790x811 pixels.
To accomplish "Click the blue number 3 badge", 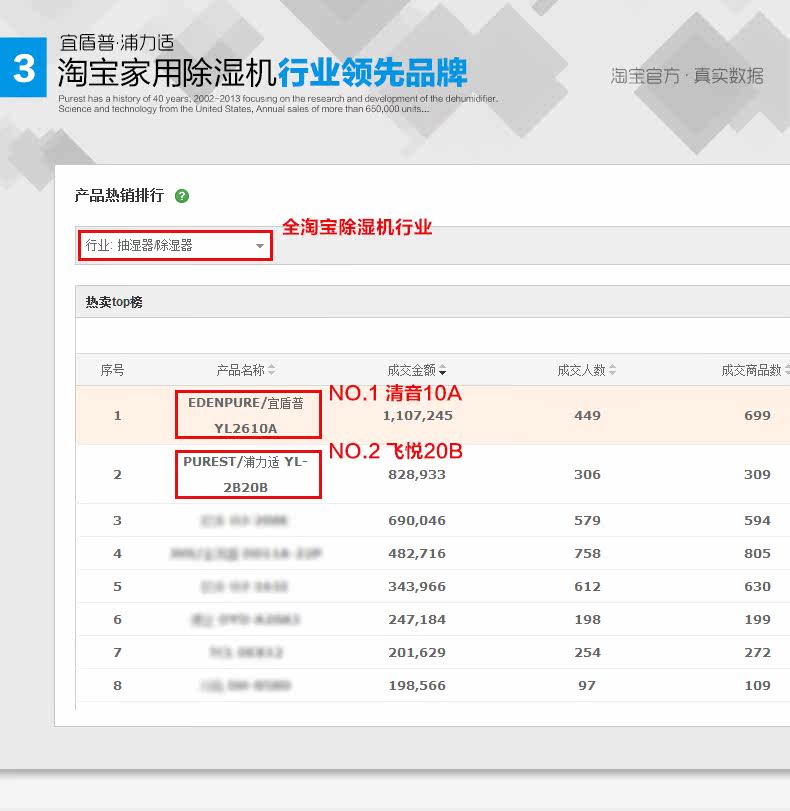I will coord(23,69).
